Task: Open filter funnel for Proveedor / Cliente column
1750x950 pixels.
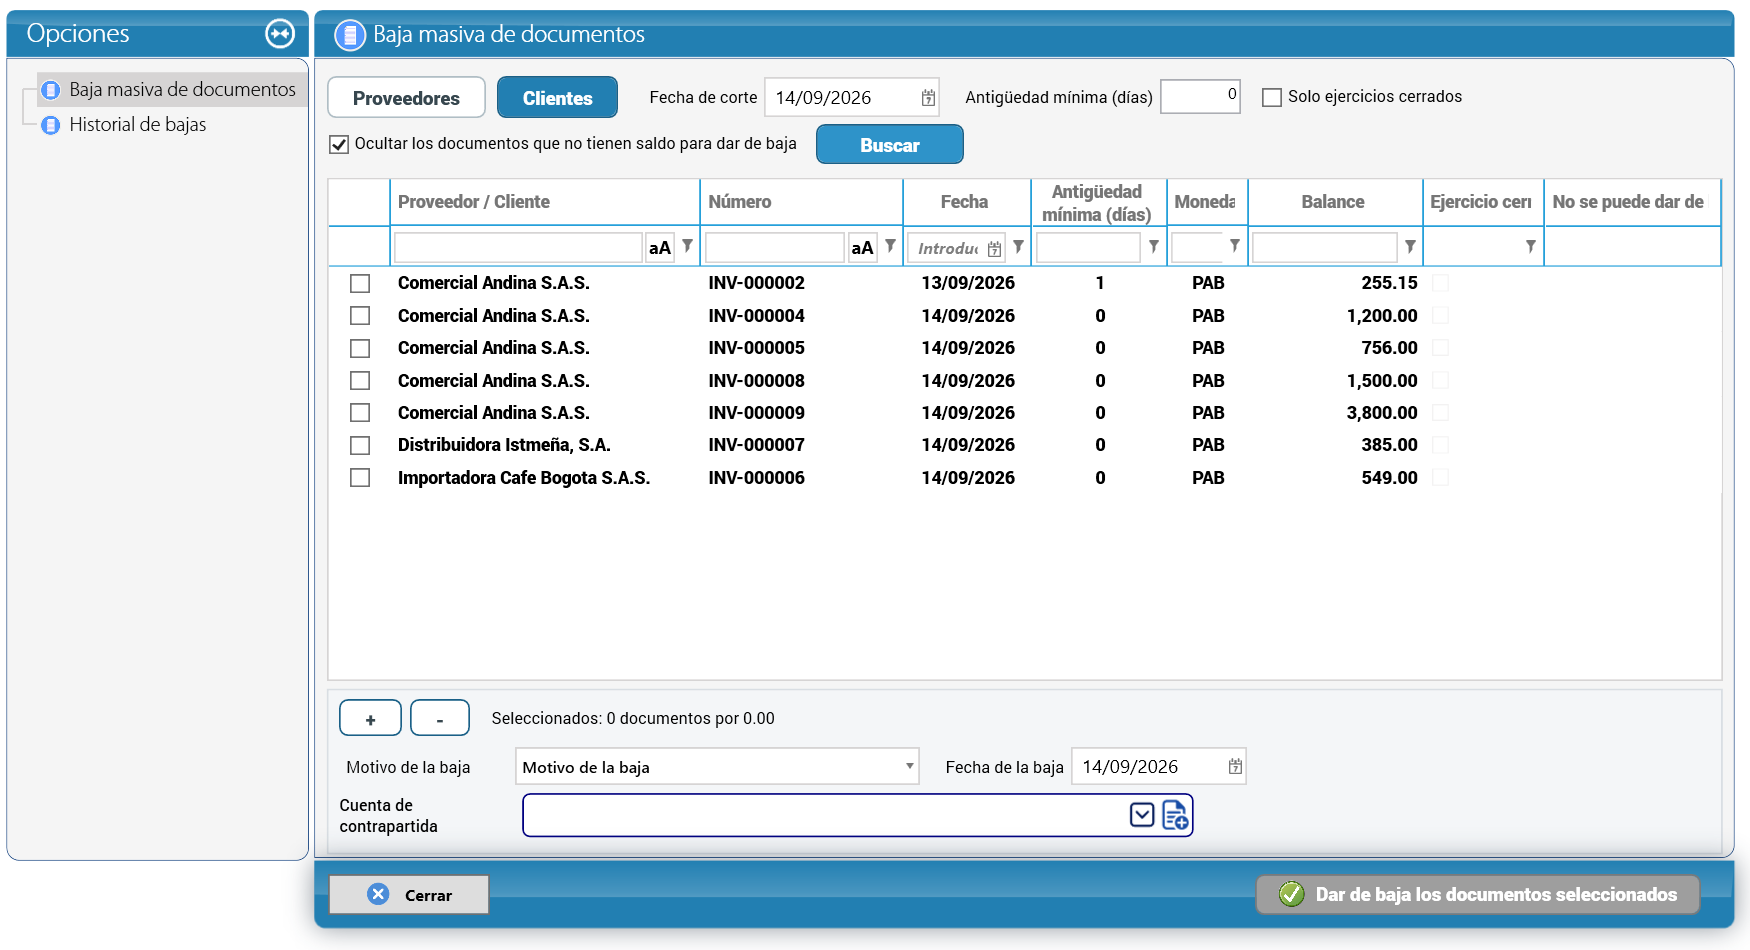Action: coord(687,246)
